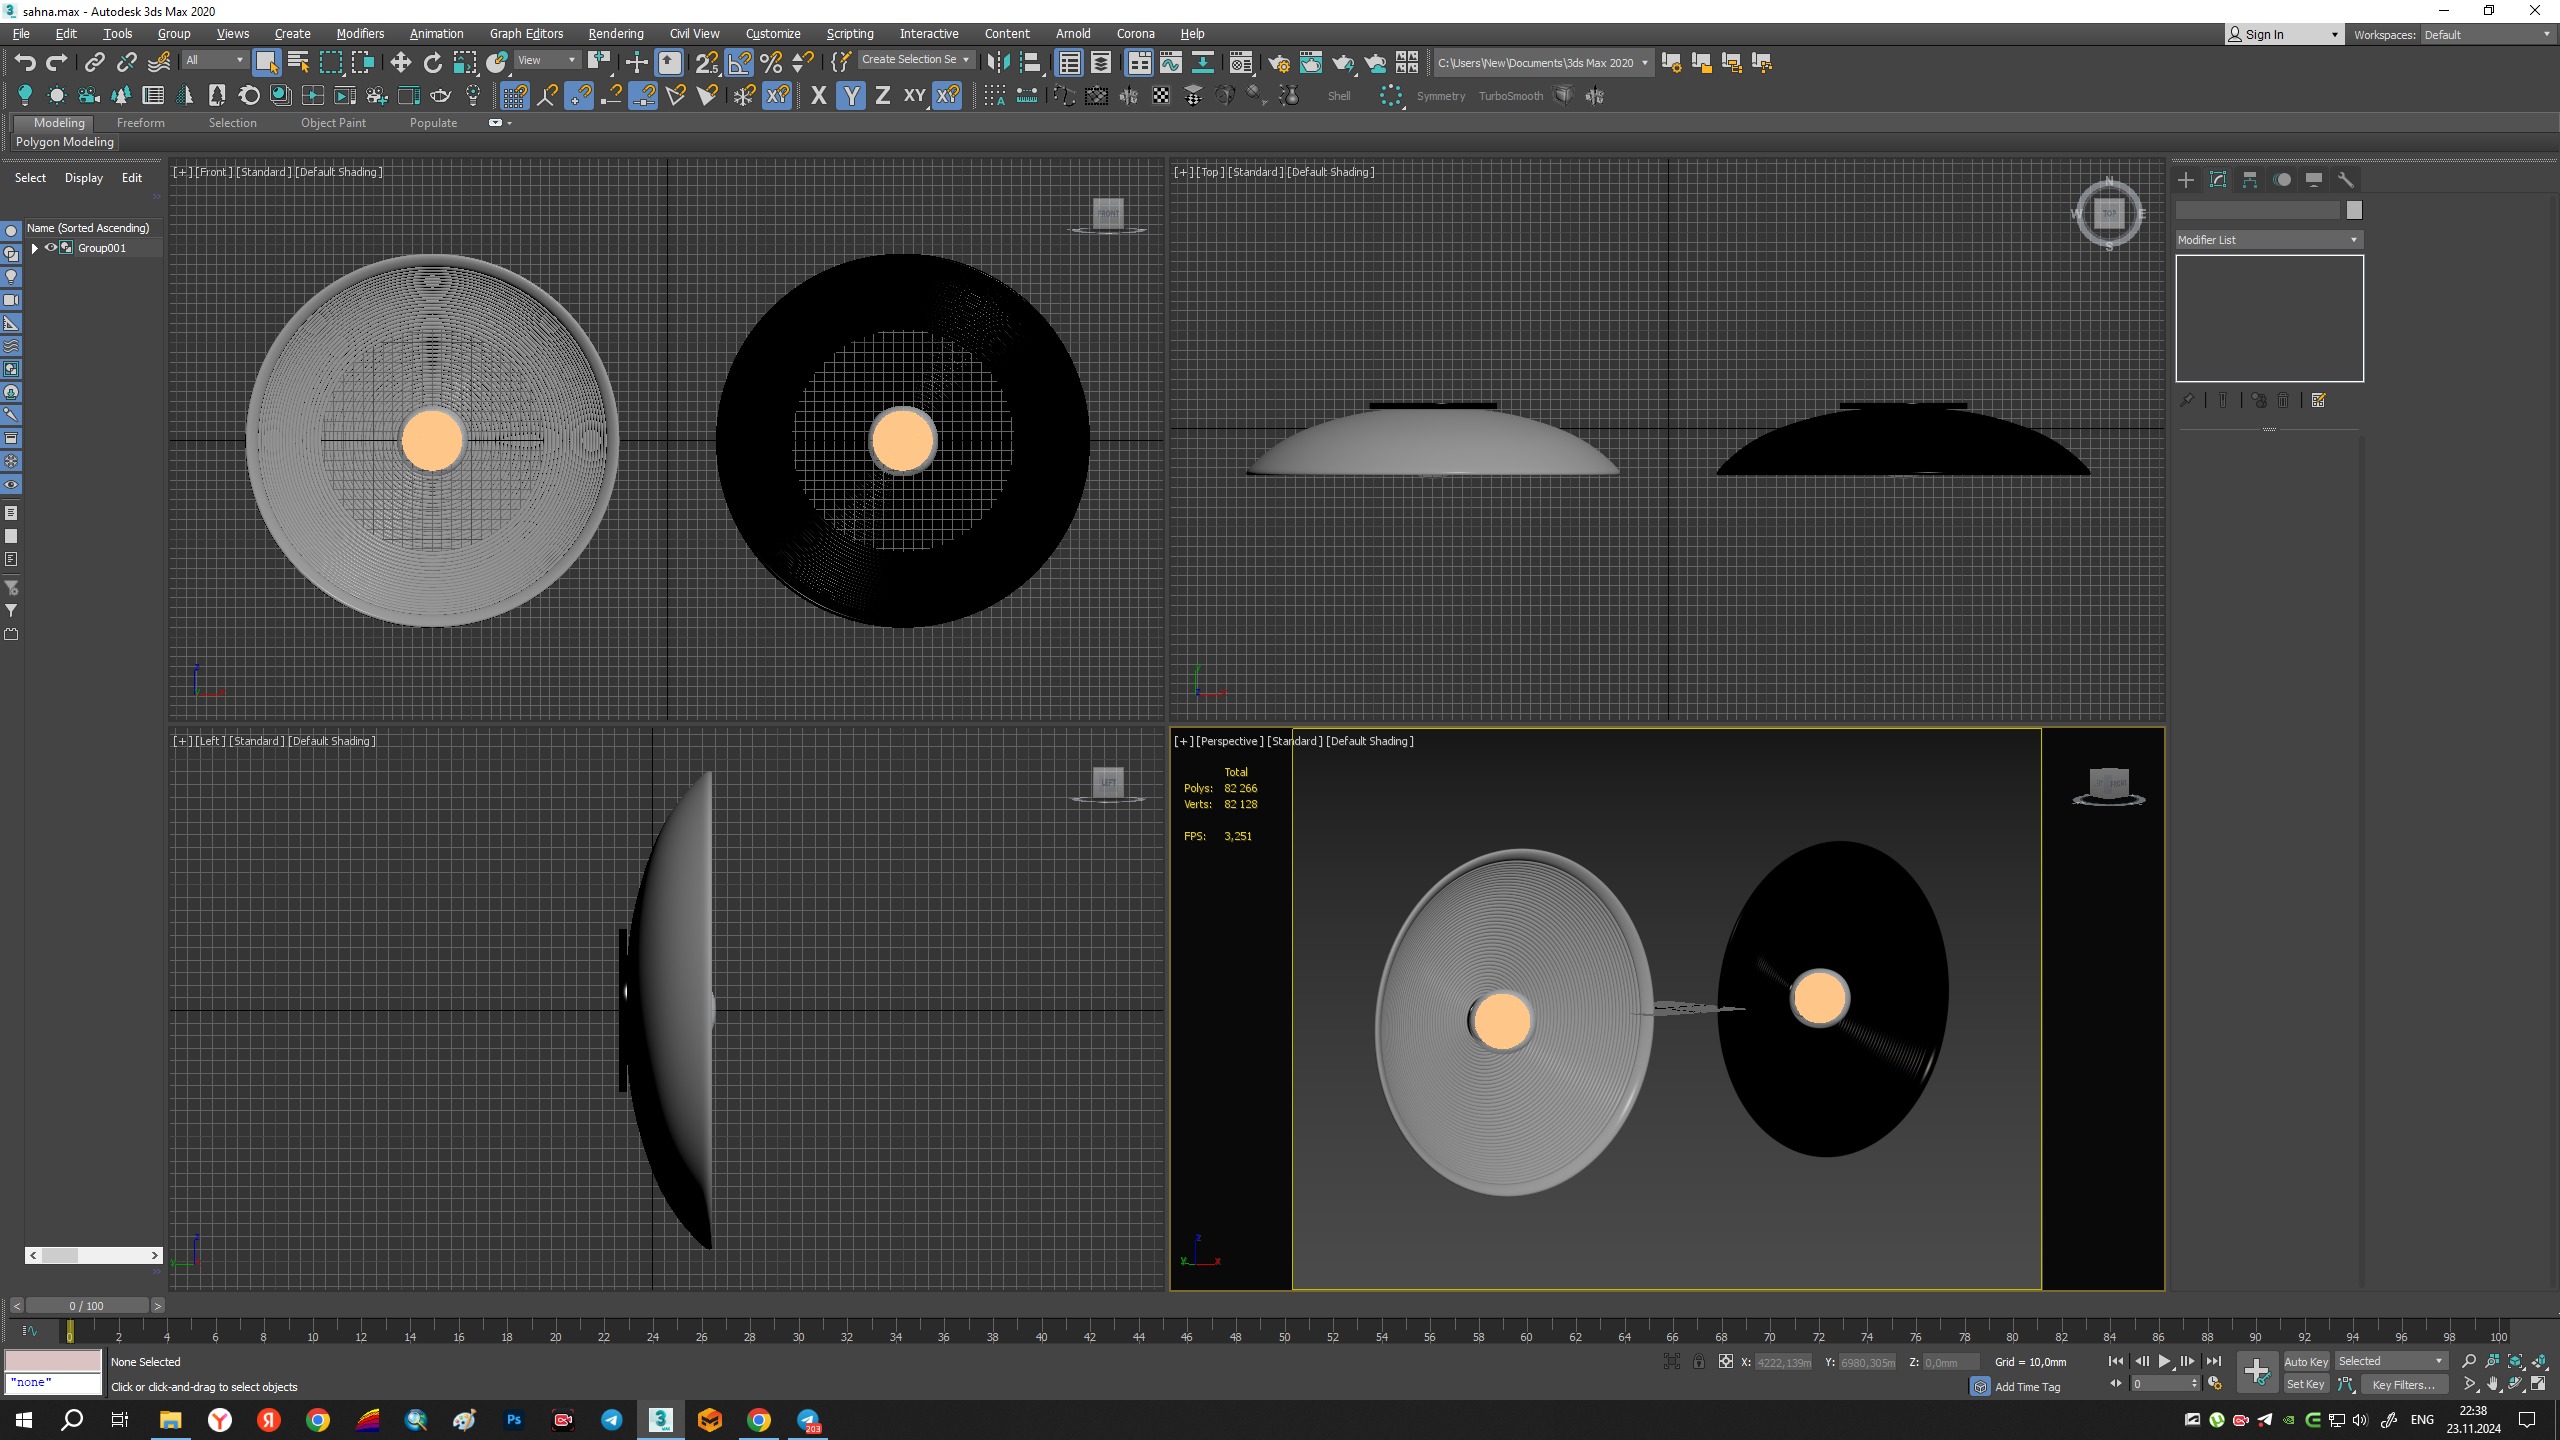
Task: Open the Customize menu
Action: (x=773, y=33)
